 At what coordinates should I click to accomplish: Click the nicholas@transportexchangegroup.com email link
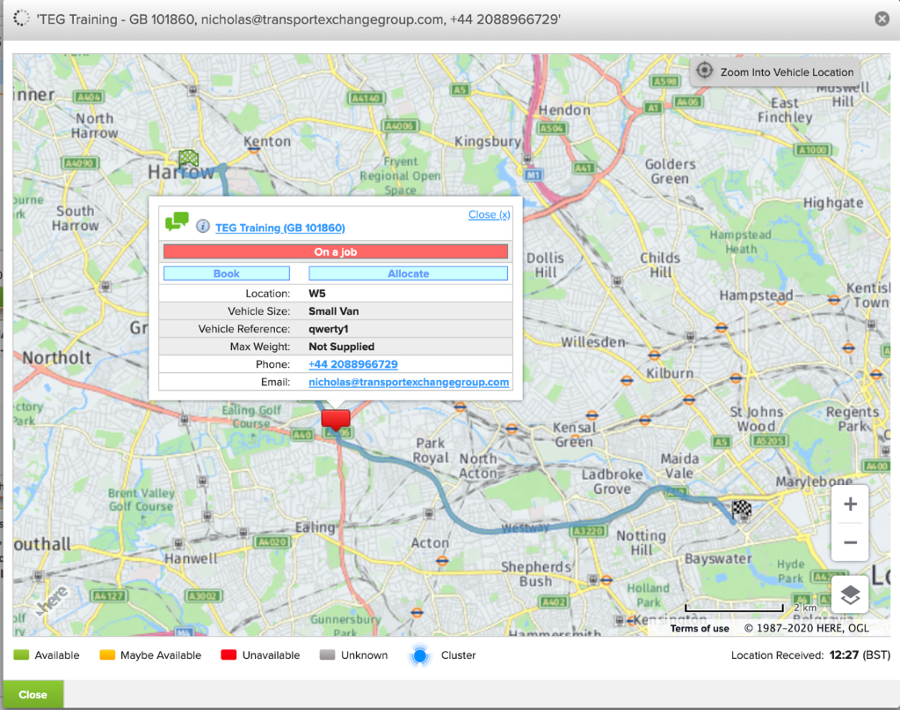coord(409,382)
